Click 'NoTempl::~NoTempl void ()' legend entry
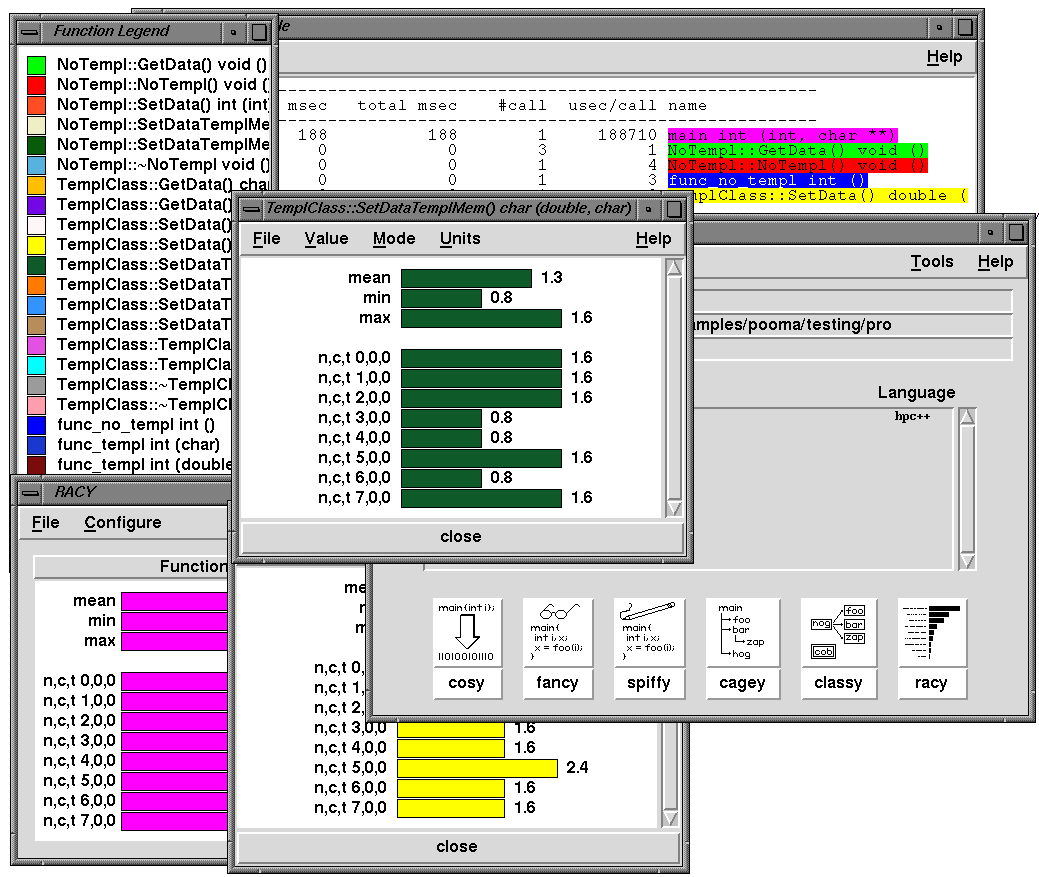Viewport: 1039px width, 877px height. [x=164, y=165]
